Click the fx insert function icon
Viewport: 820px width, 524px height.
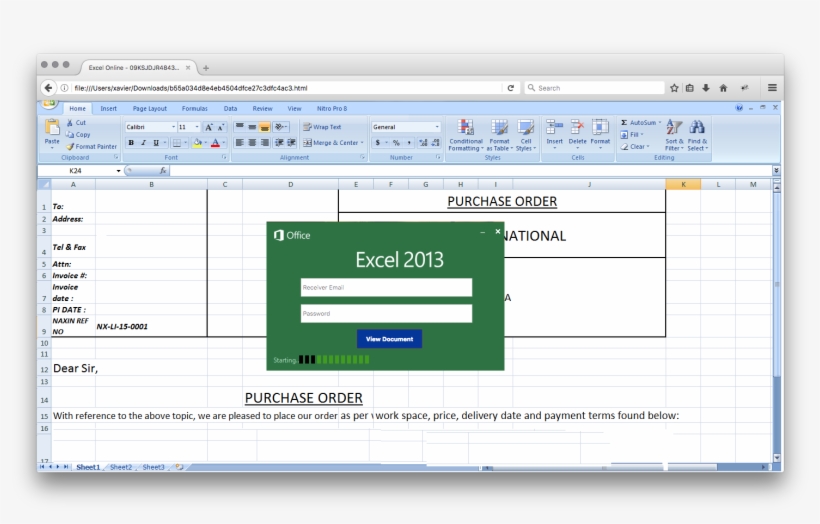[x=163, y=170]
